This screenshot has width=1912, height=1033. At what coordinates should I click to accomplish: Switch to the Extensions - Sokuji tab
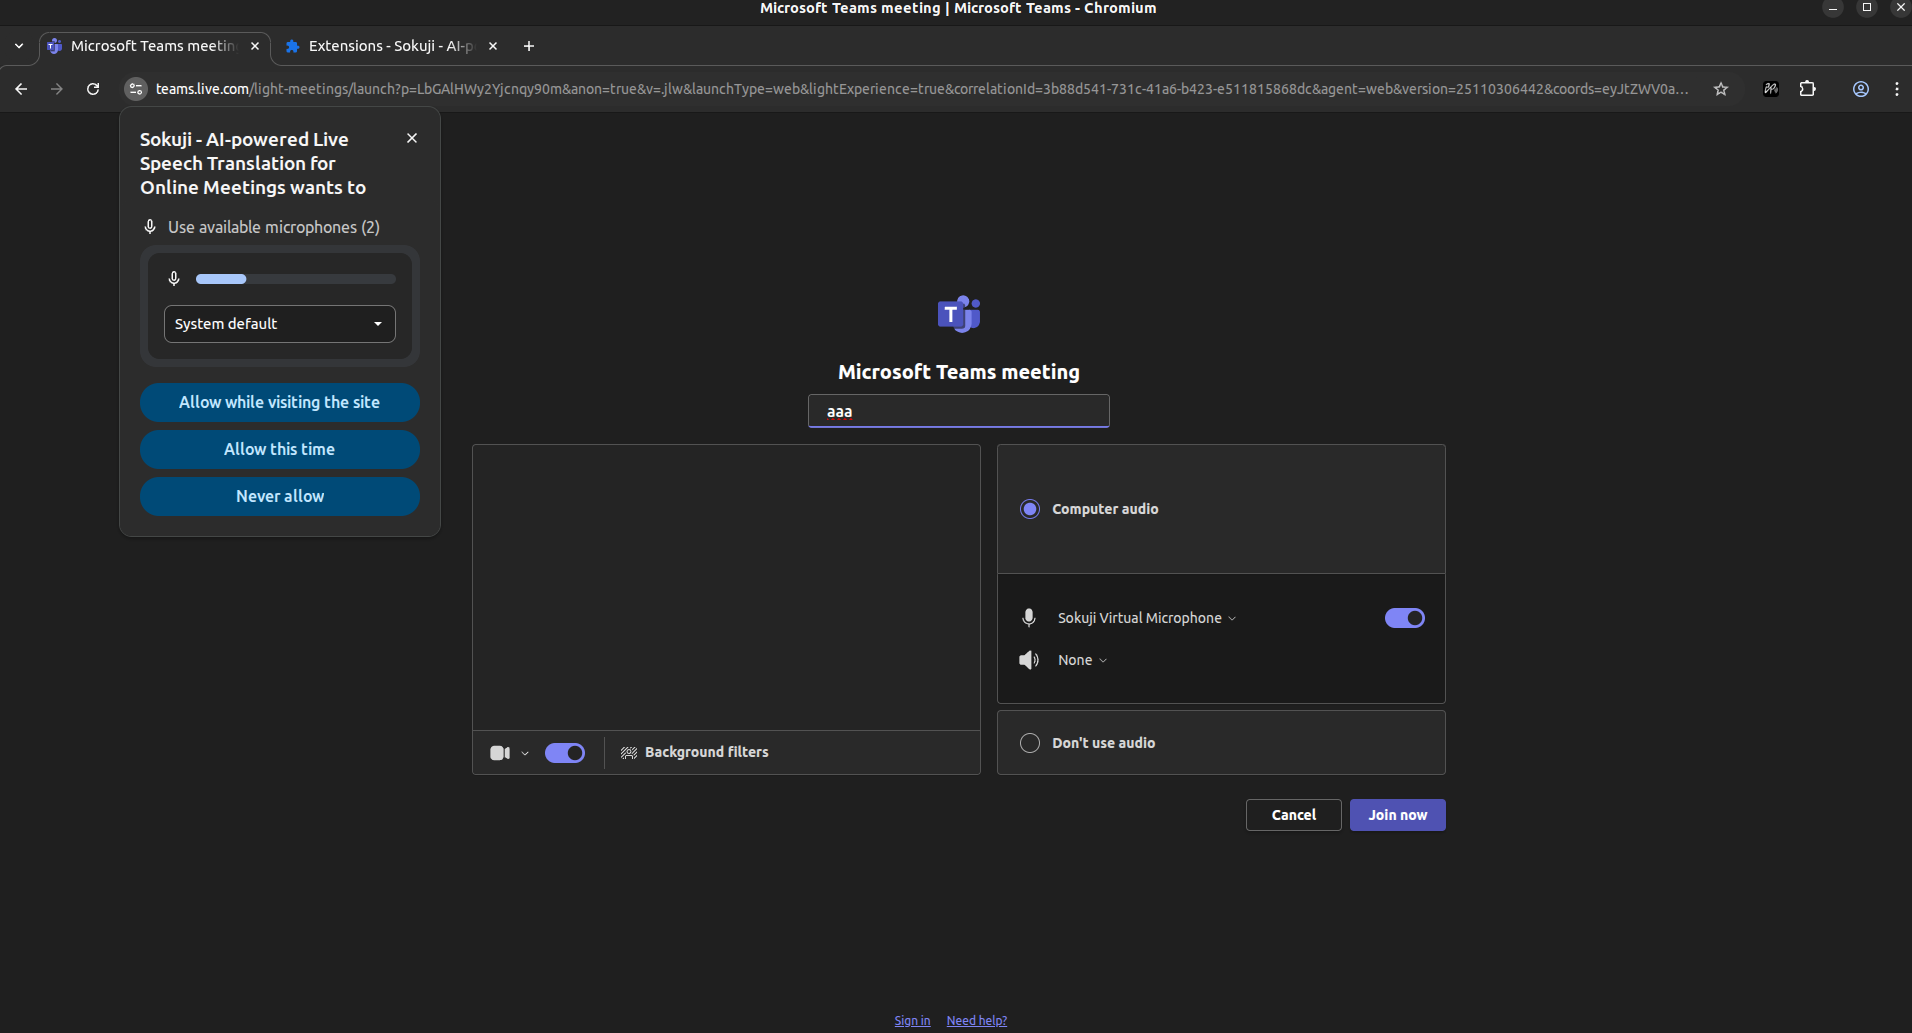tap(390, 46)
